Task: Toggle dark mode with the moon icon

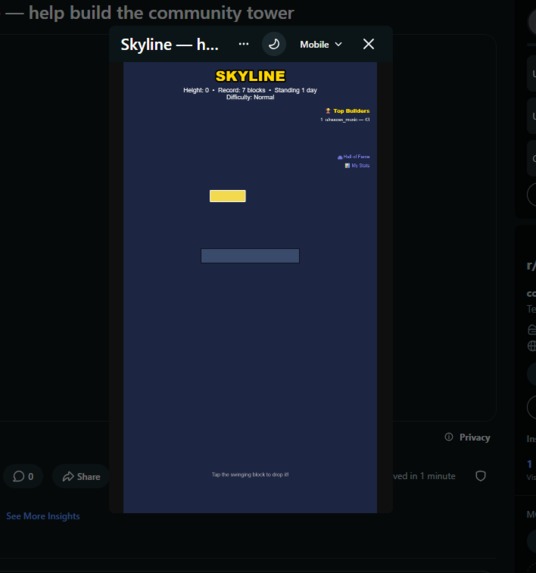Action: (274, 44)
